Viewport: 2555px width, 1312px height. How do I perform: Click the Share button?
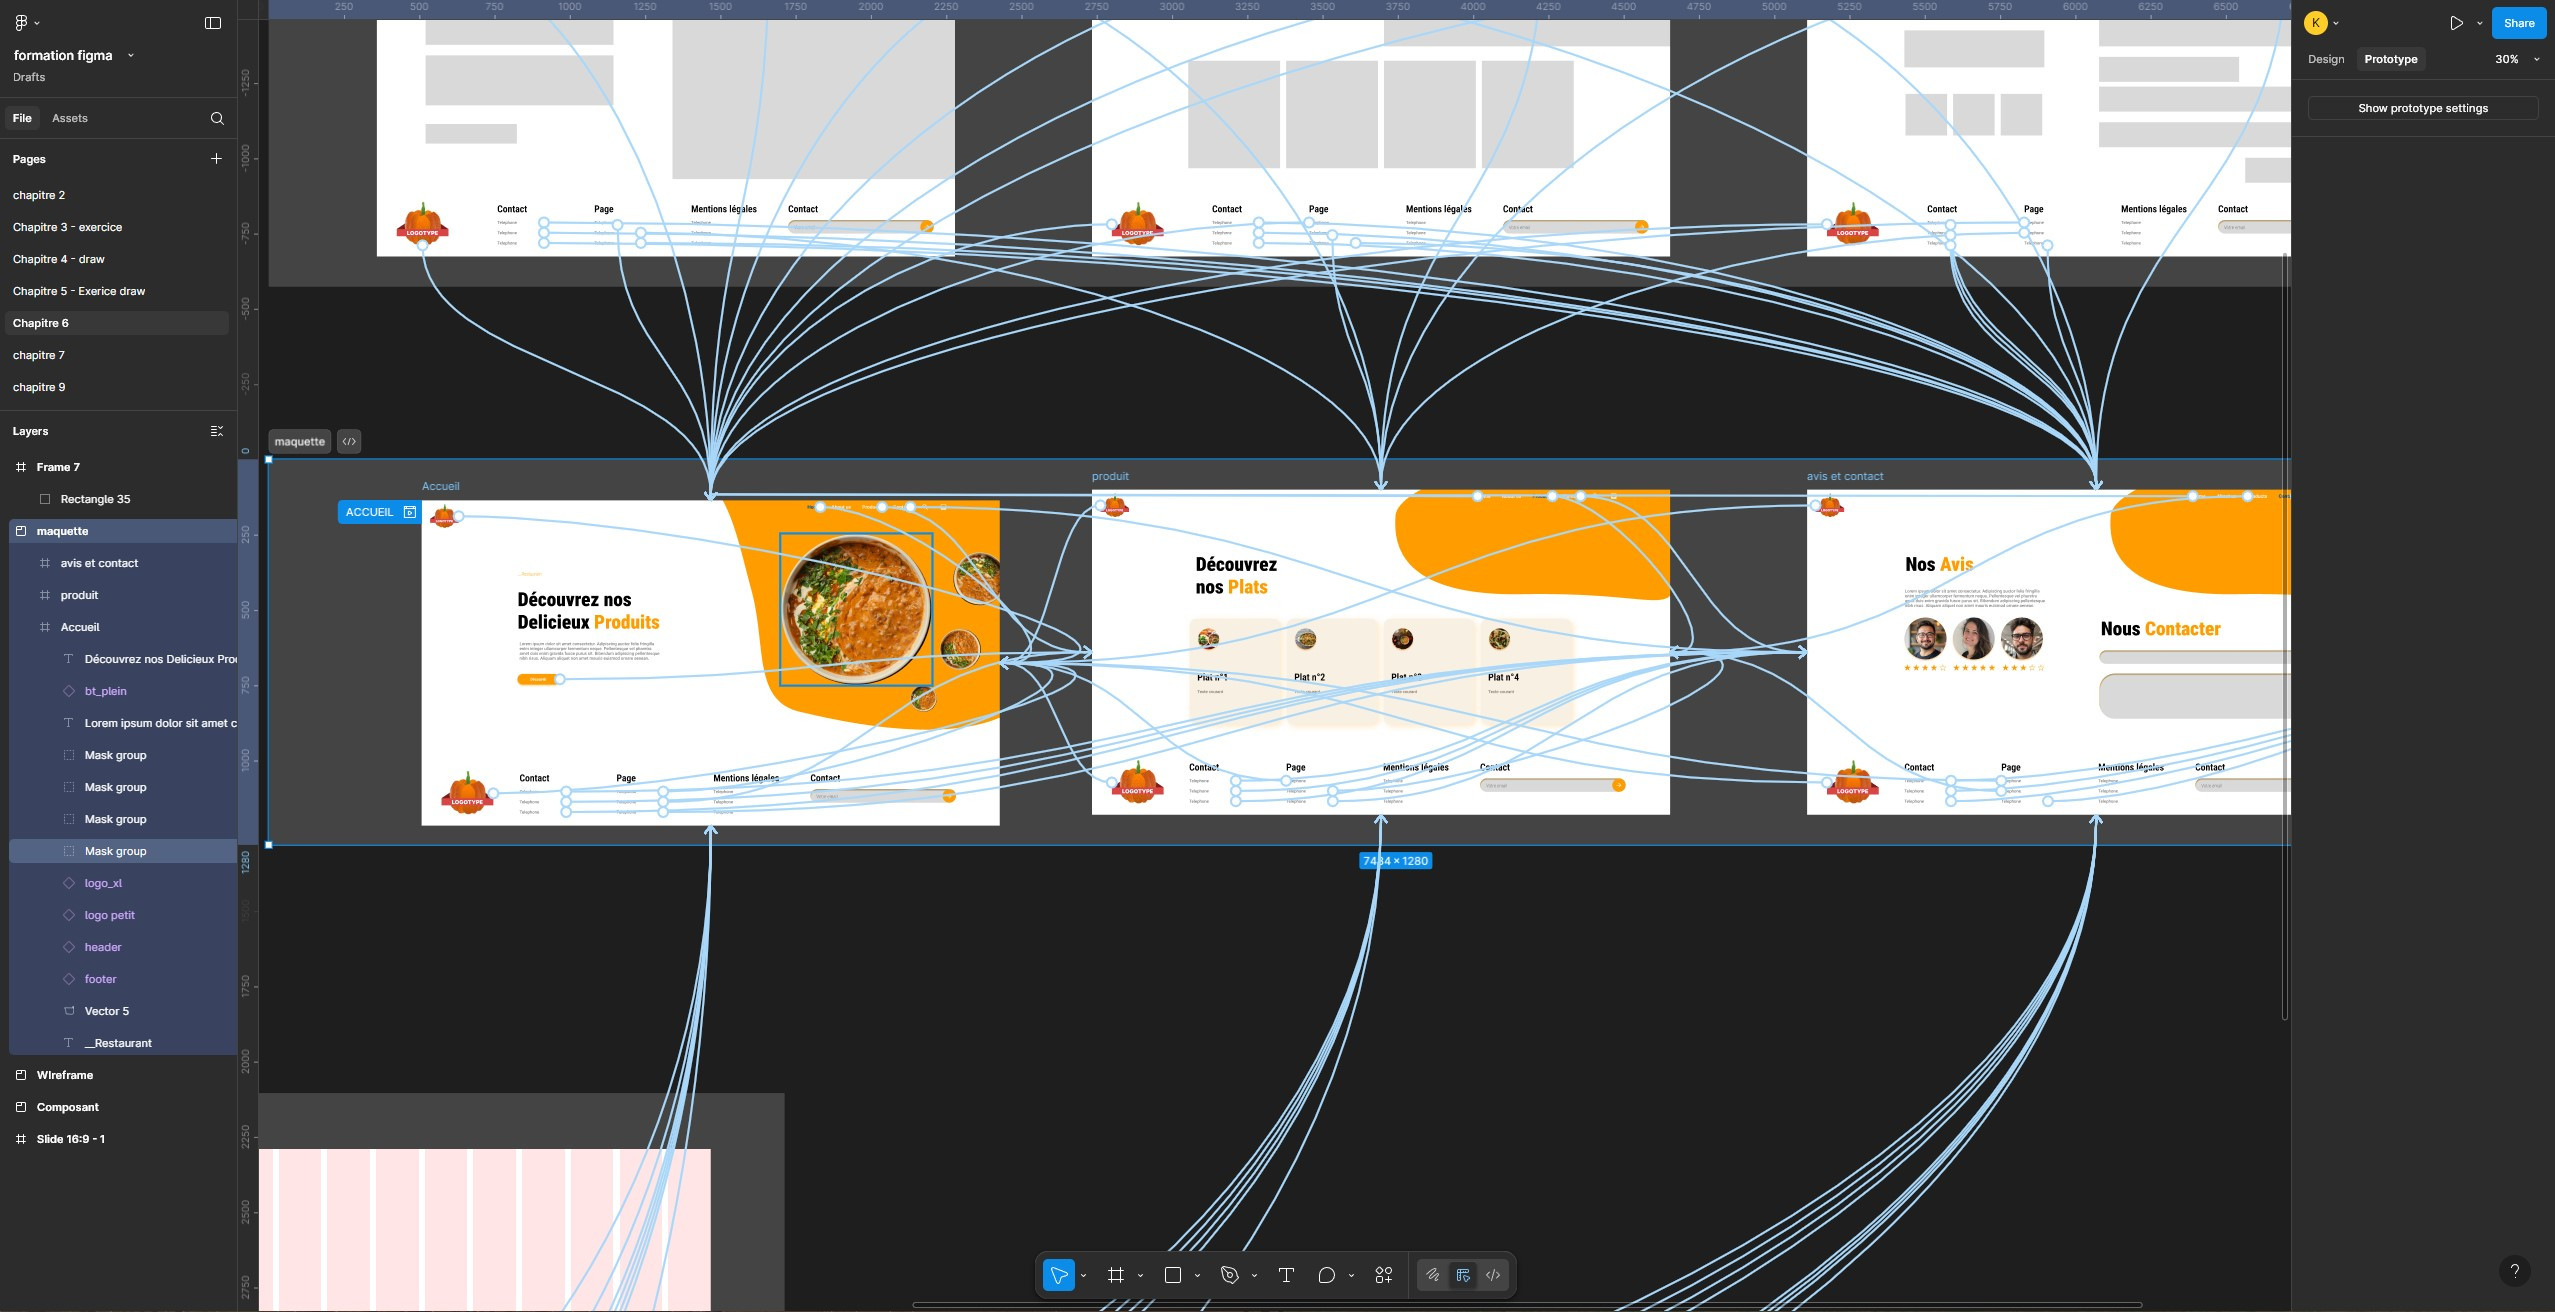[x=2519, y=23]
